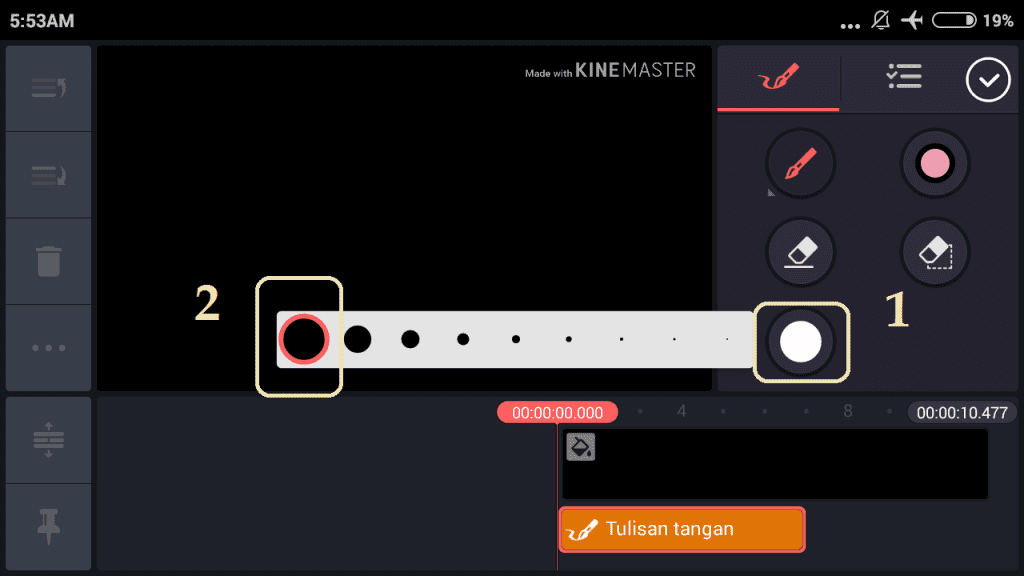The height and width of the screenshot is (576, 1024).
Task: Click the undo icon in left sidebar
Action: pyautogui.click(x=48, y=88)
